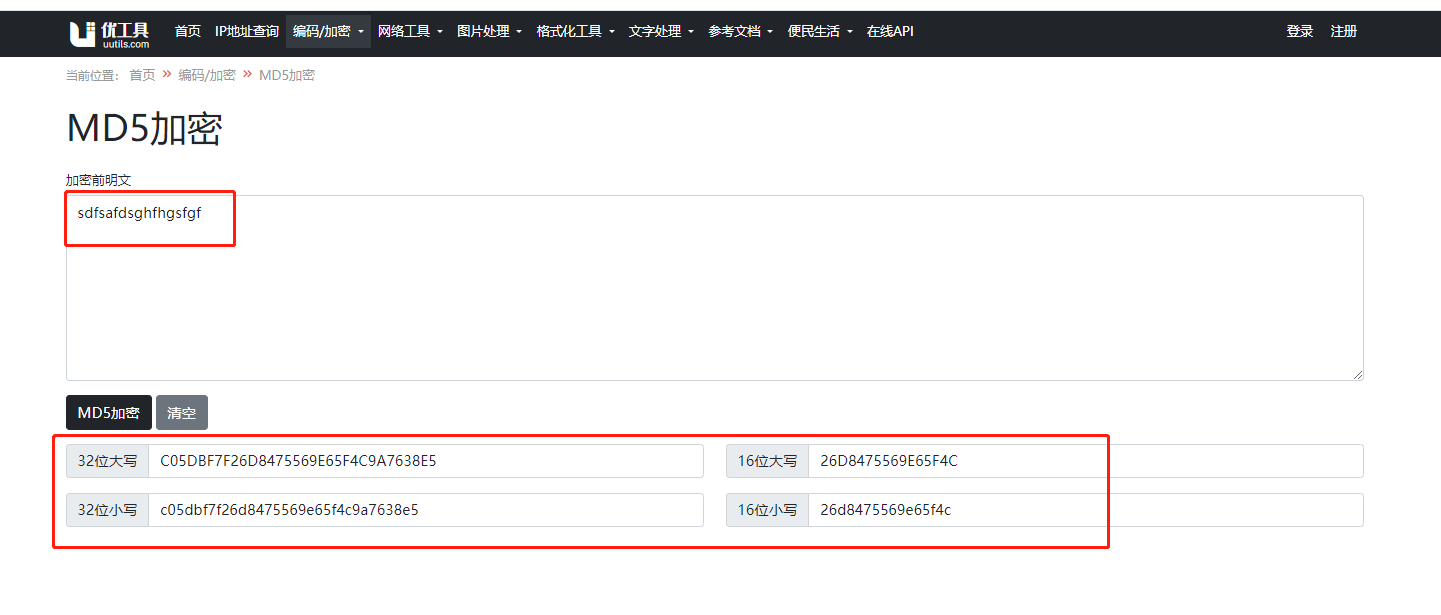This screenshot has width=1441, height=615.
Task: Select the 32位大写 result field
Action: [x=425, y=461]
